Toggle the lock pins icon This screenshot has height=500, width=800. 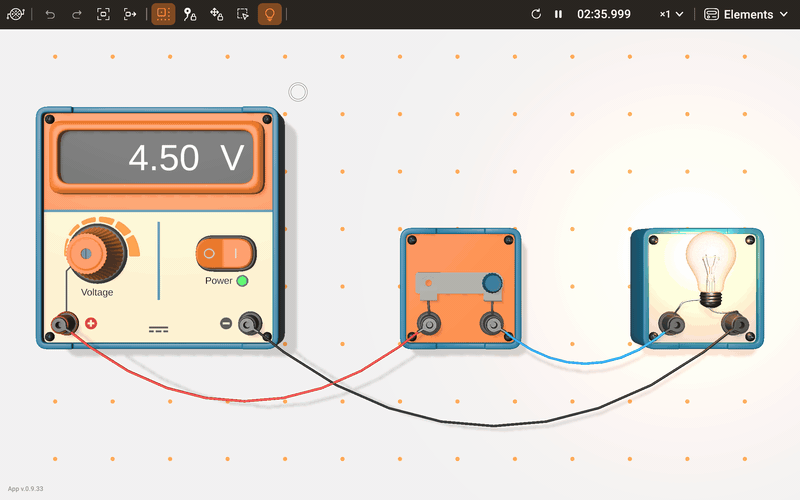190,14
